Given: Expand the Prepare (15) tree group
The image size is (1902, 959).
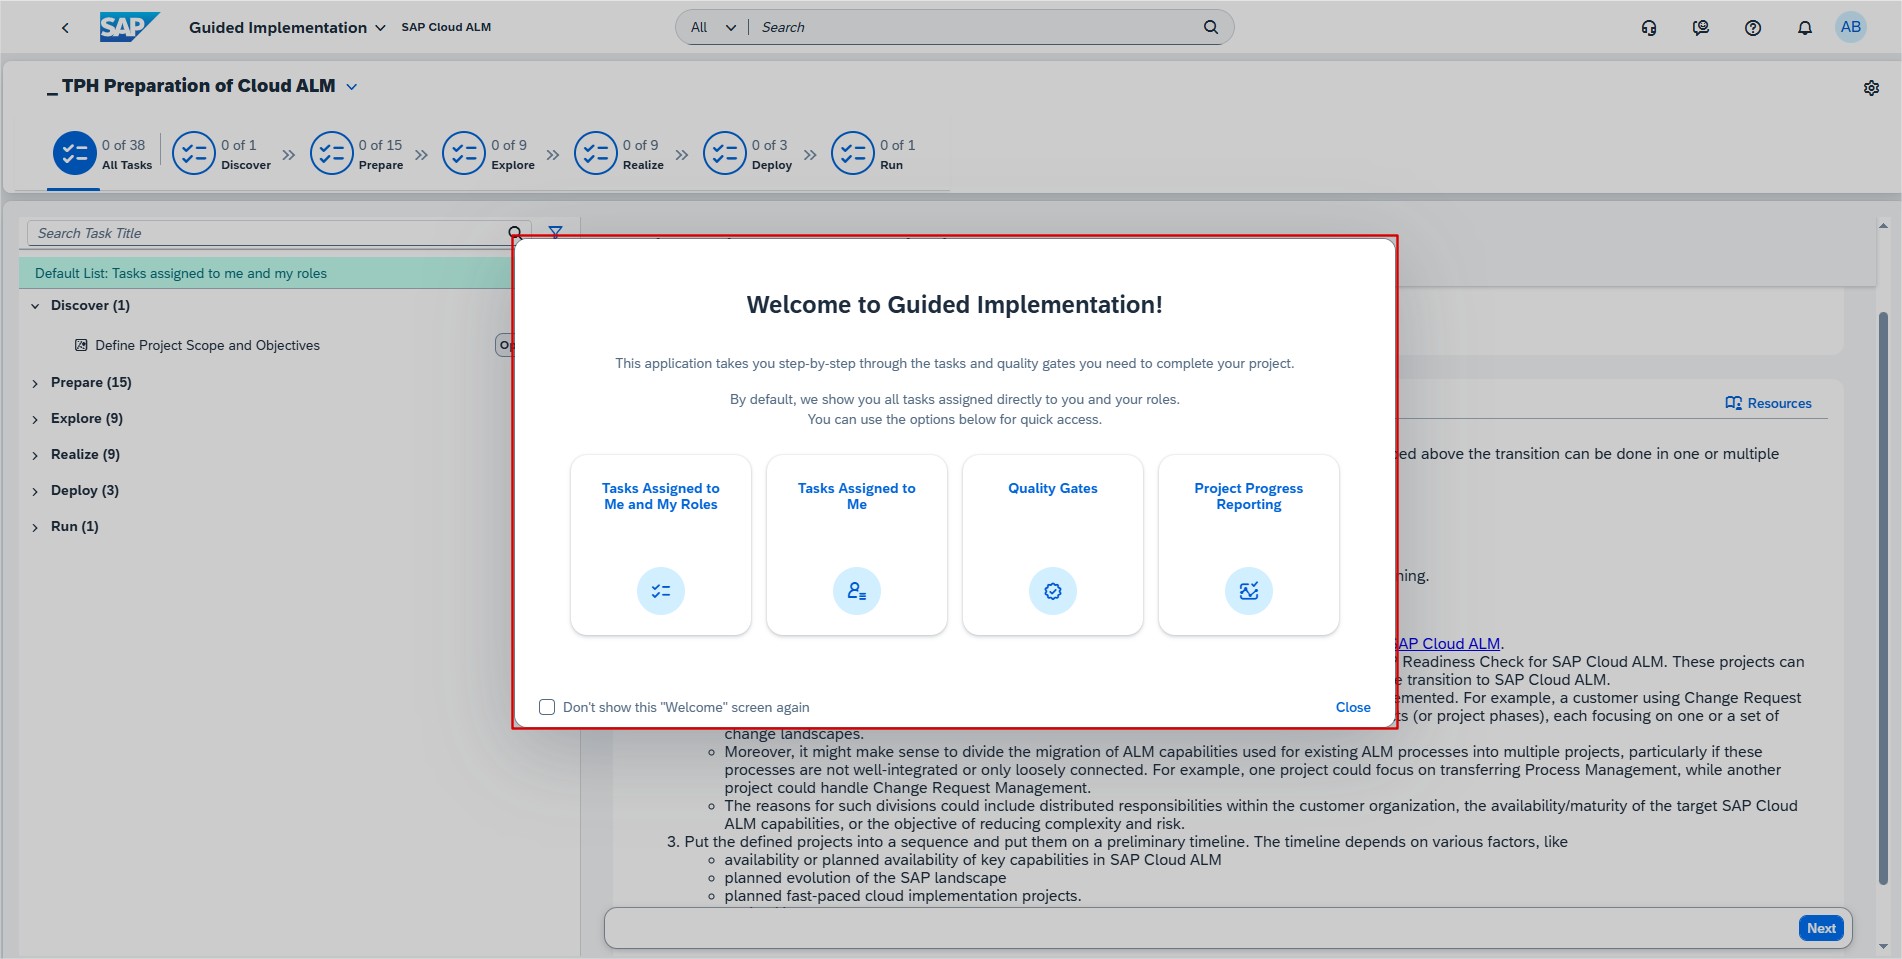Looking at the screenshot, I should [35, 383].
